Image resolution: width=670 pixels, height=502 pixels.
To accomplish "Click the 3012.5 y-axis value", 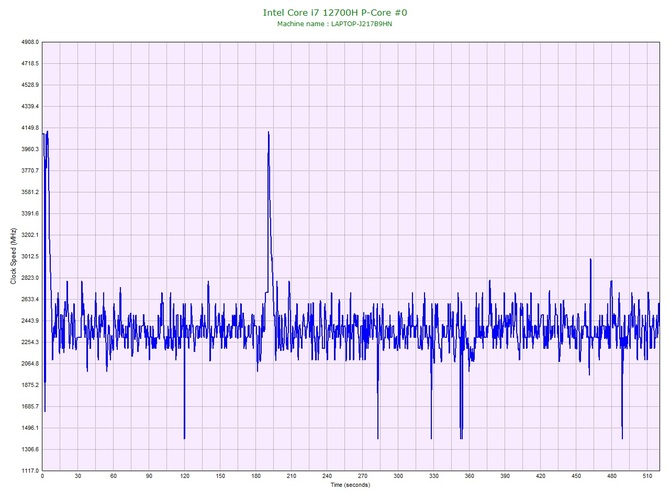I will (x=30, y=256).
